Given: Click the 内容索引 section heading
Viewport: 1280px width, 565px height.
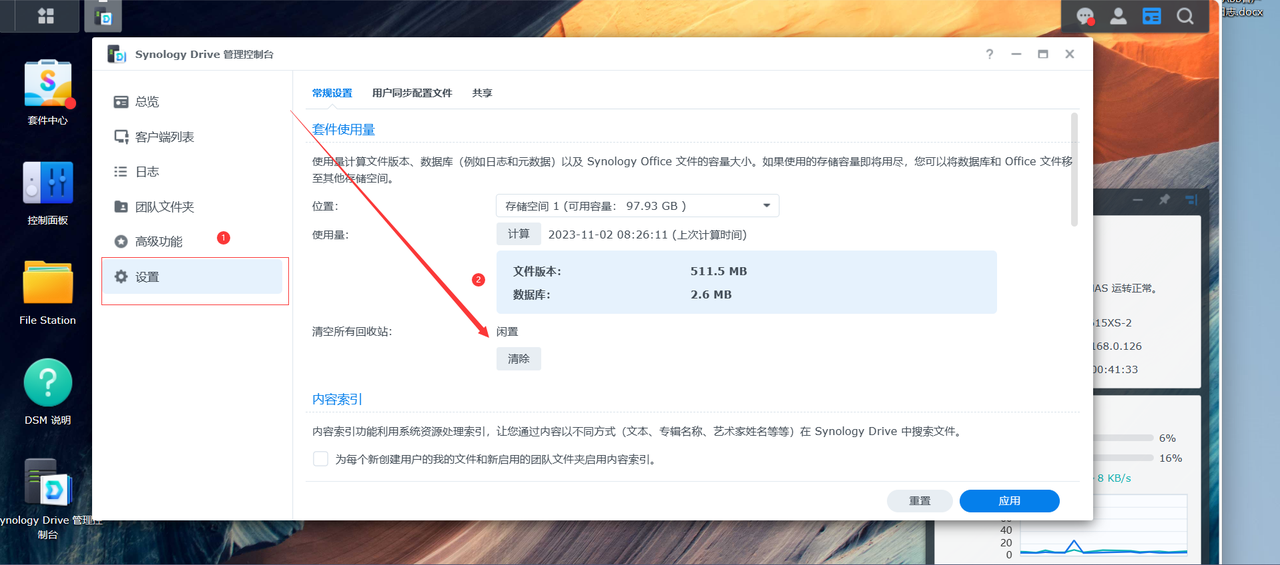Looking at the screenshot, I should (337, 399).
